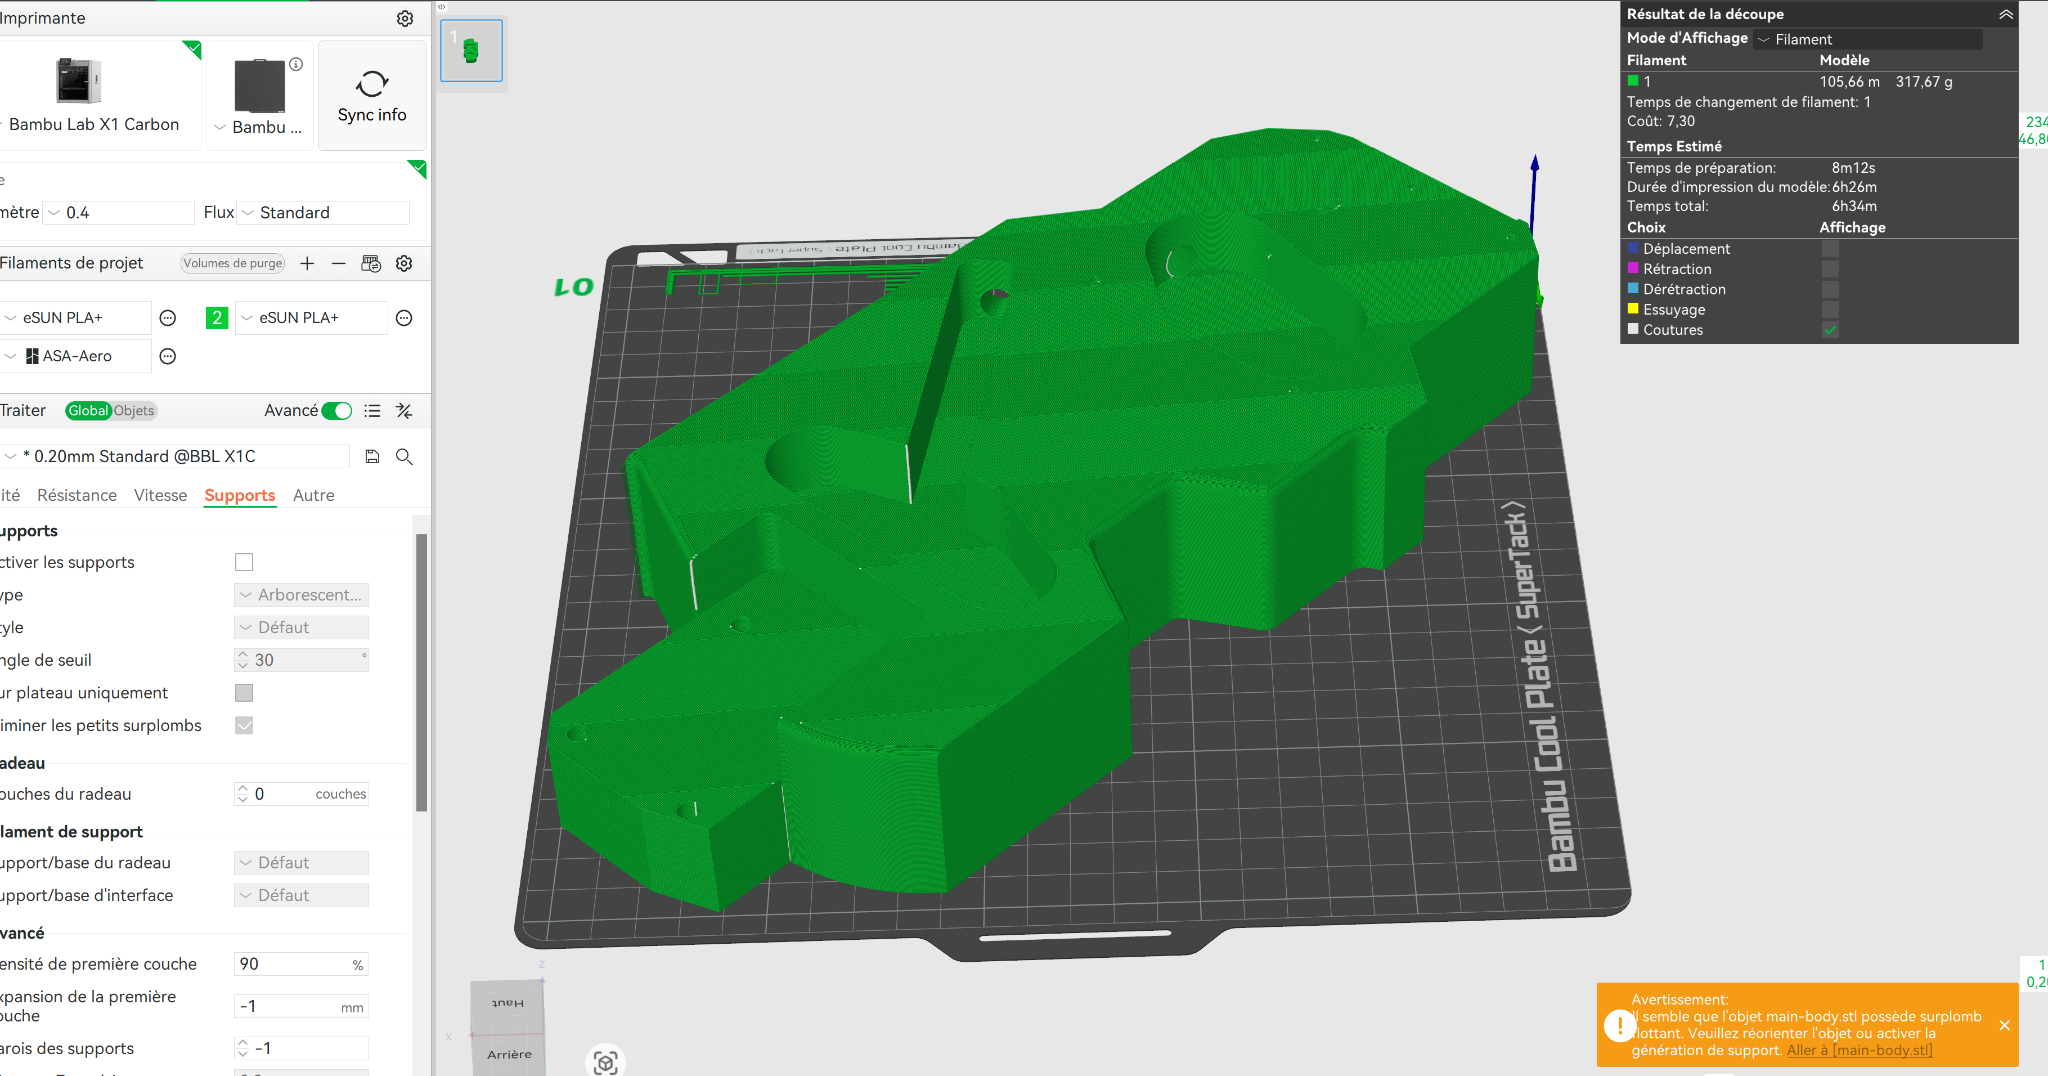Switch to the Résistance tab
The width and height of the screenshot is (2048, 1076).
pyautogui.click(x=77, y=495)
